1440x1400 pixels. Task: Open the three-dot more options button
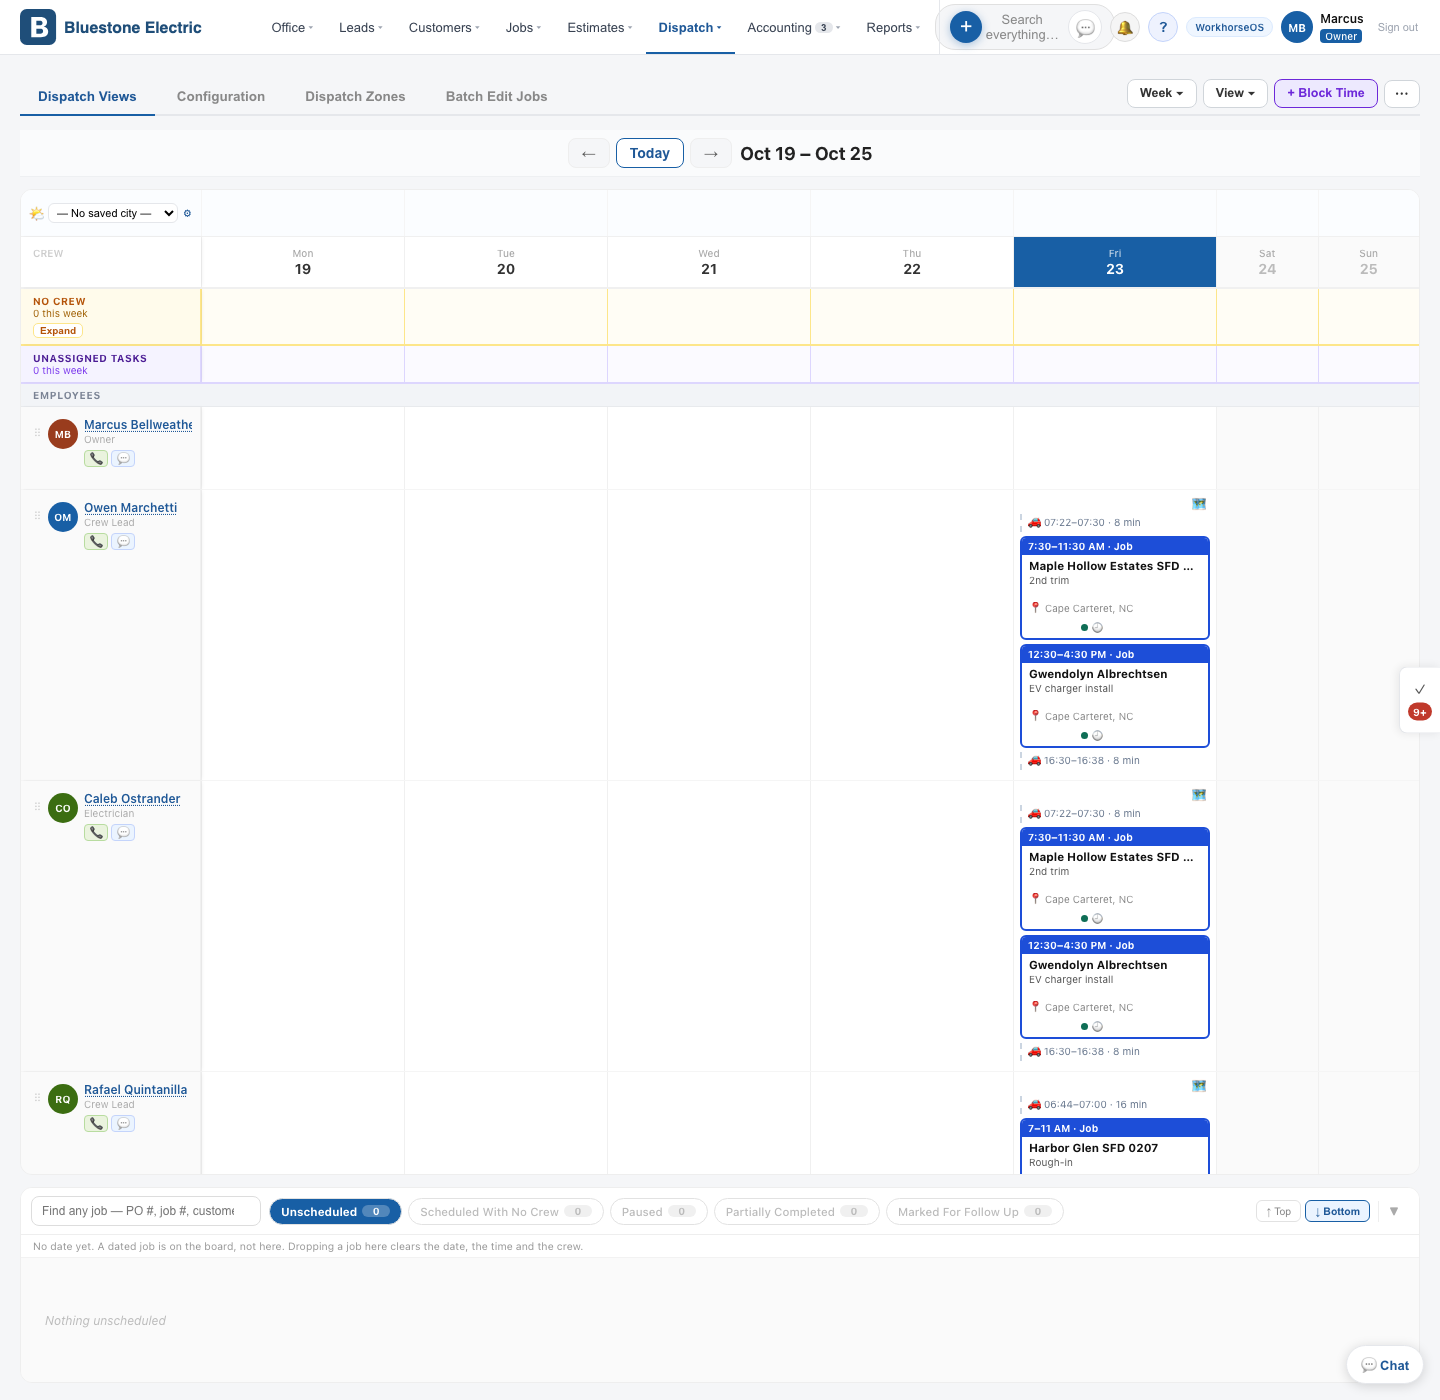[1402, 93]
